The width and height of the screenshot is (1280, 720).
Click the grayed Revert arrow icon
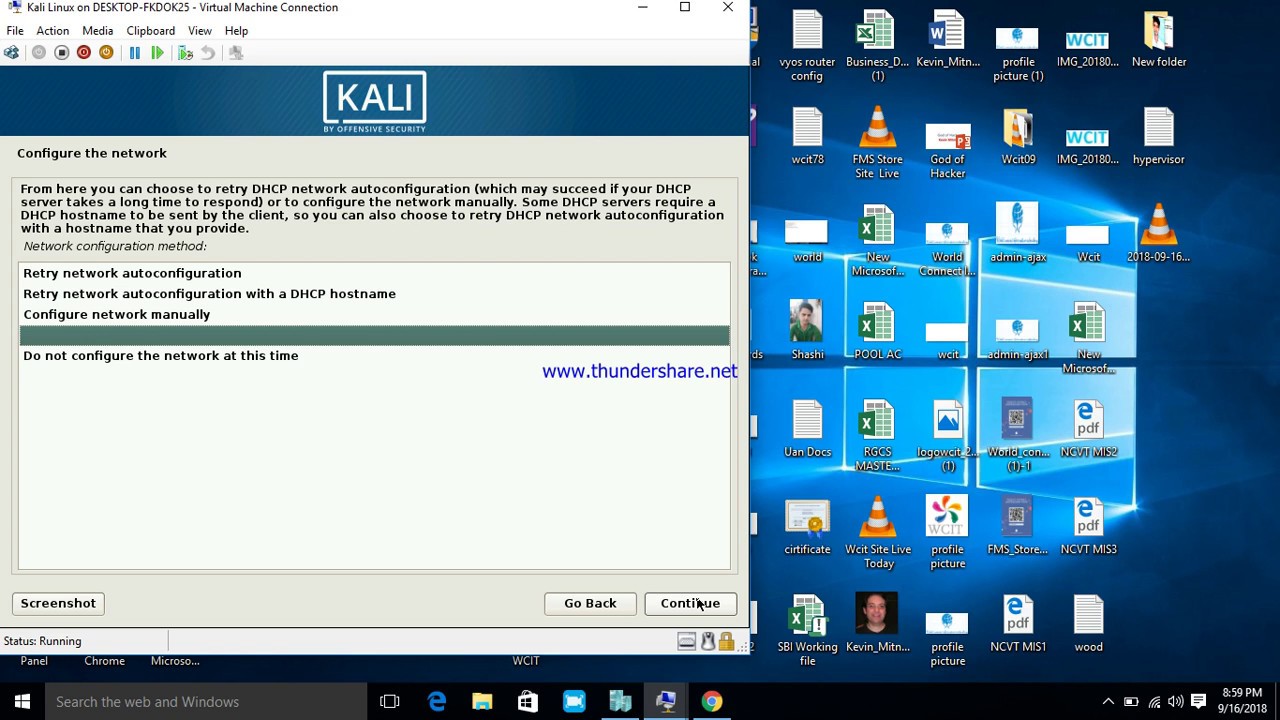tap(208, 53)
